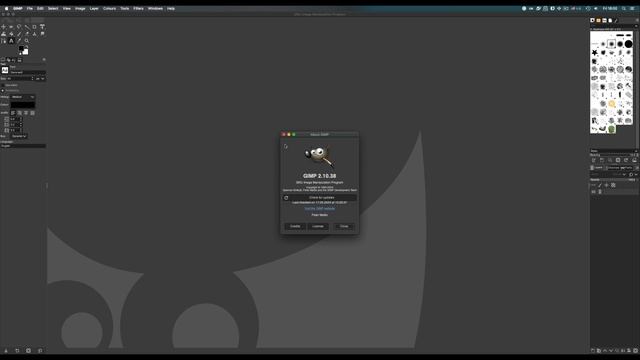
Task: Select the Bucket Fill tool
Action: pos(11,34)
